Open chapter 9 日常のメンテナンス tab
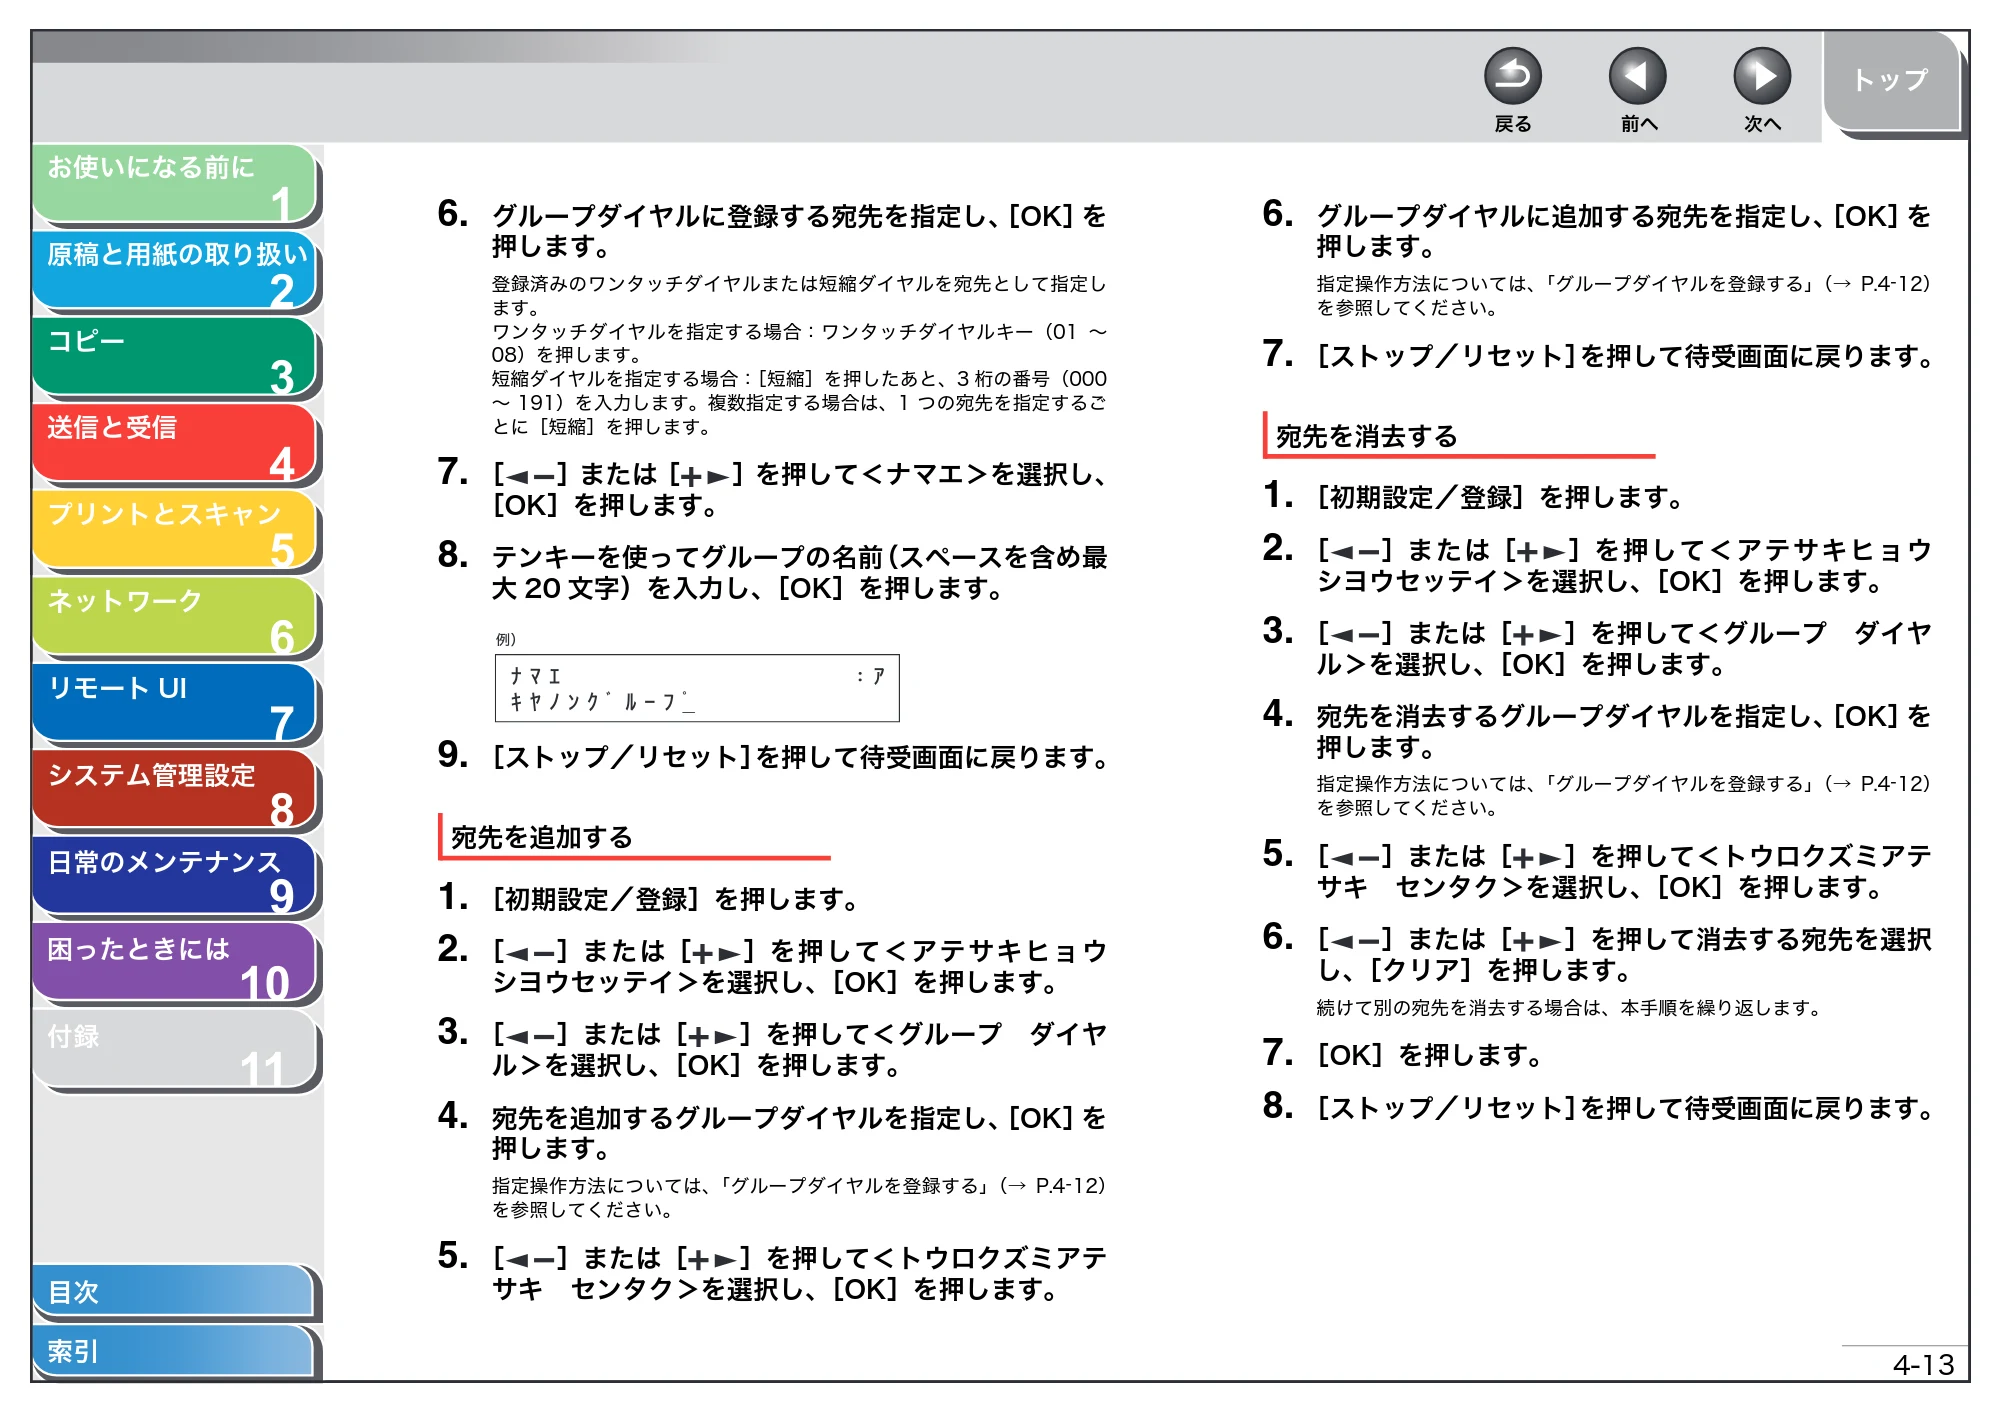This screenshot has width=2000, height=1414. (175, 877)
